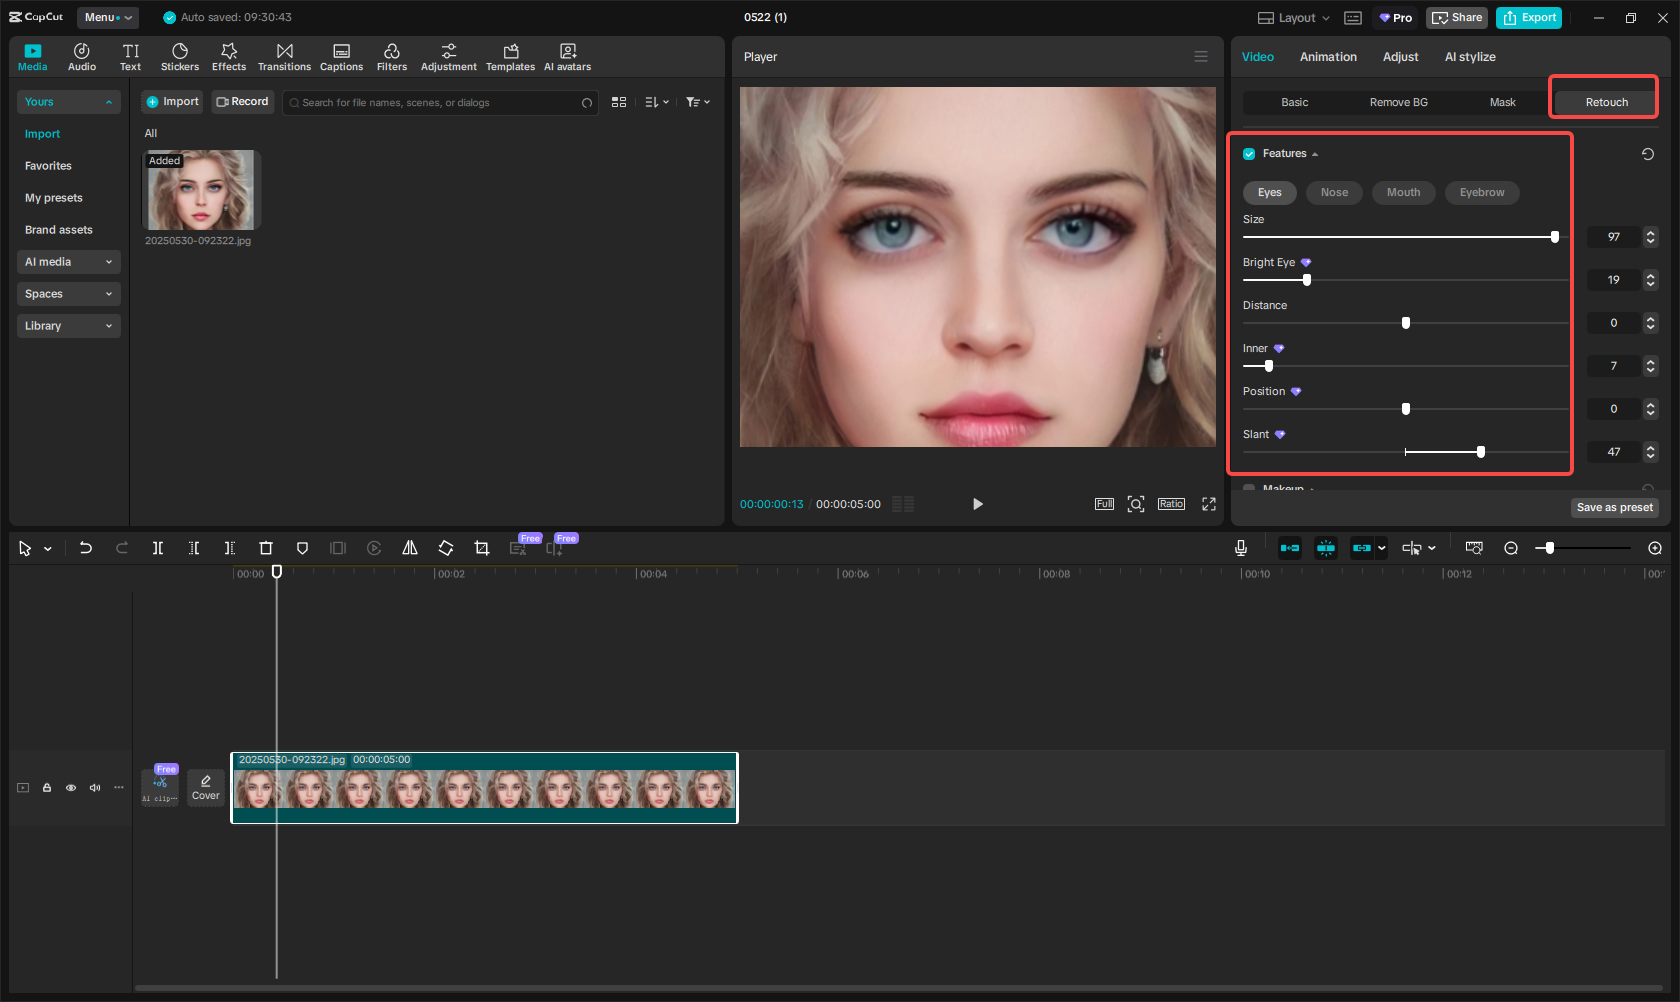Select the crop tool in timeline toolbar
The height and width of the screenshot is (1002, 1680).
point(482,548)
